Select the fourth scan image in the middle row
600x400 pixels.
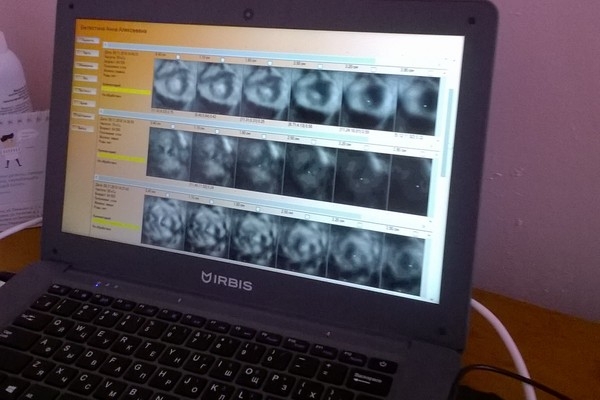310,167
